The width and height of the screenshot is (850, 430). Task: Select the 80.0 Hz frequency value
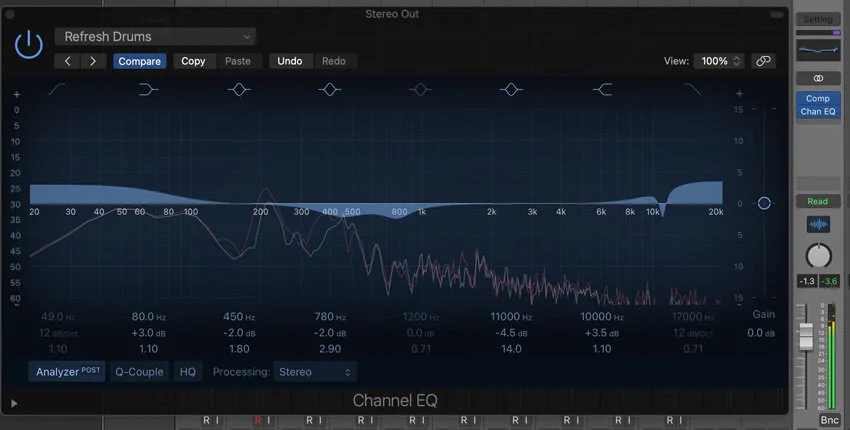tap(149, 317)
